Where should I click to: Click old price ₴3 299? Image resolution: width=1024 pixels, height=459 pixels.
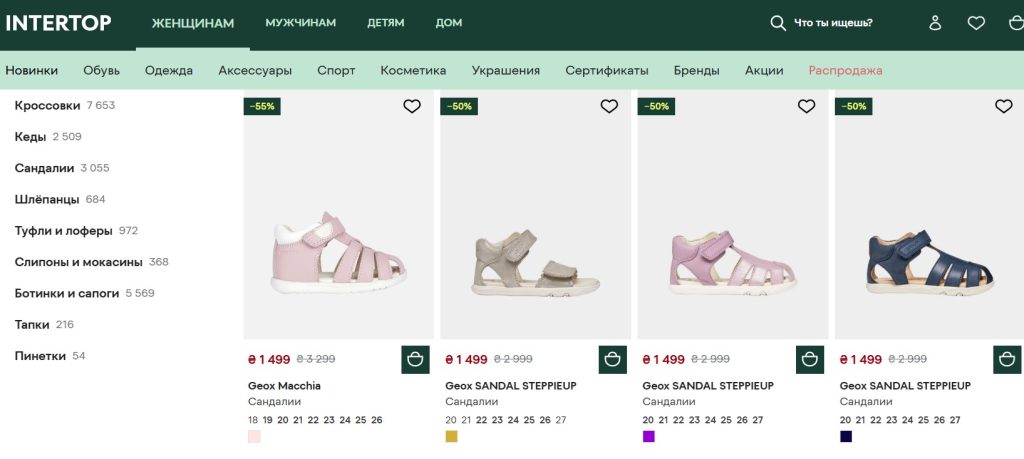(316, 359)
